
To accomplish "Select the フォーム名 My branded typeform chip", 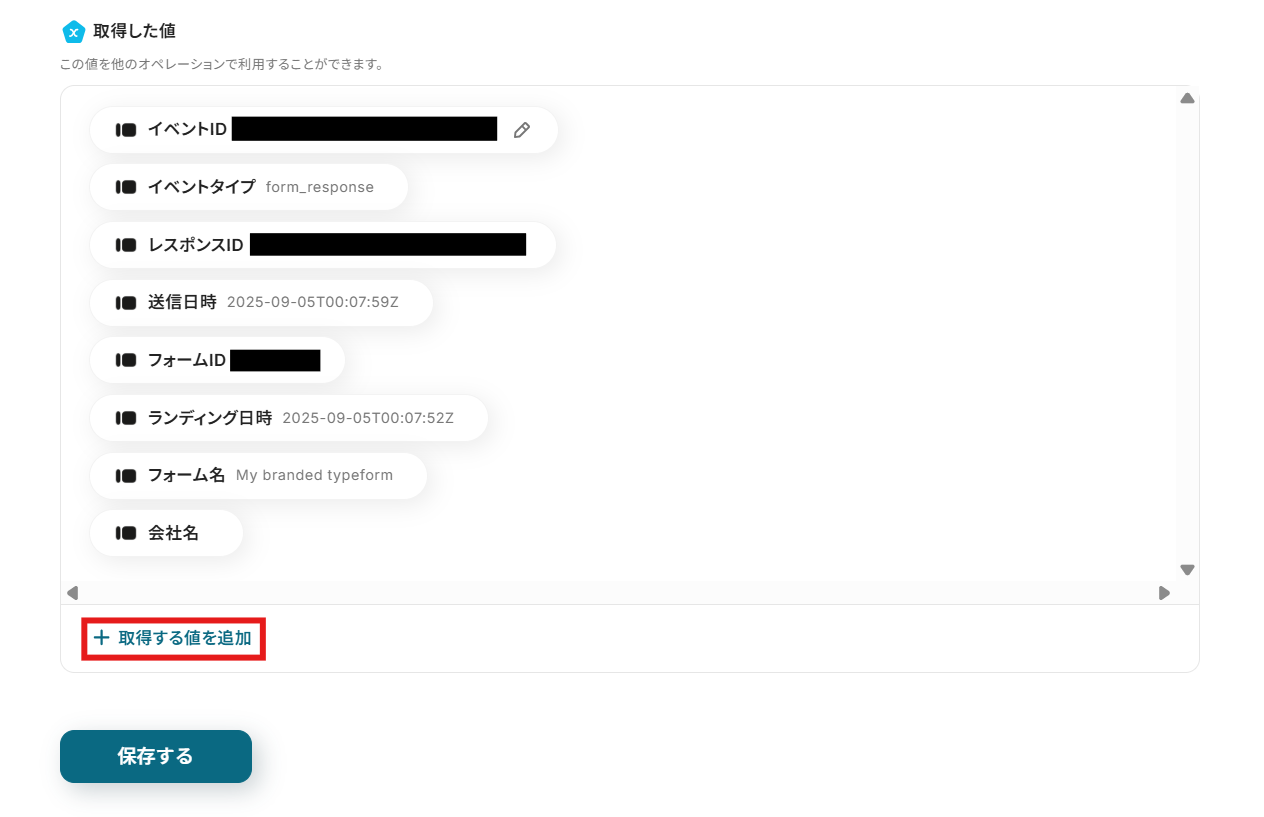I will (x=258, y=476).
